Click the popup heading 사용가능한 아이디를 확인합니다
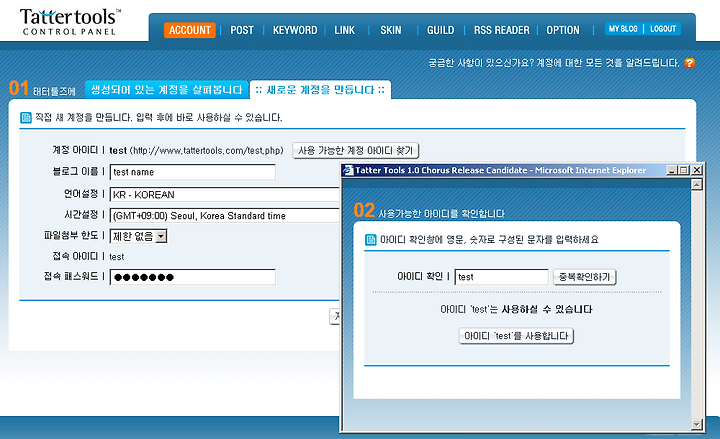The height and width of the screenshot is (439, 720). (x=441, y=214)
